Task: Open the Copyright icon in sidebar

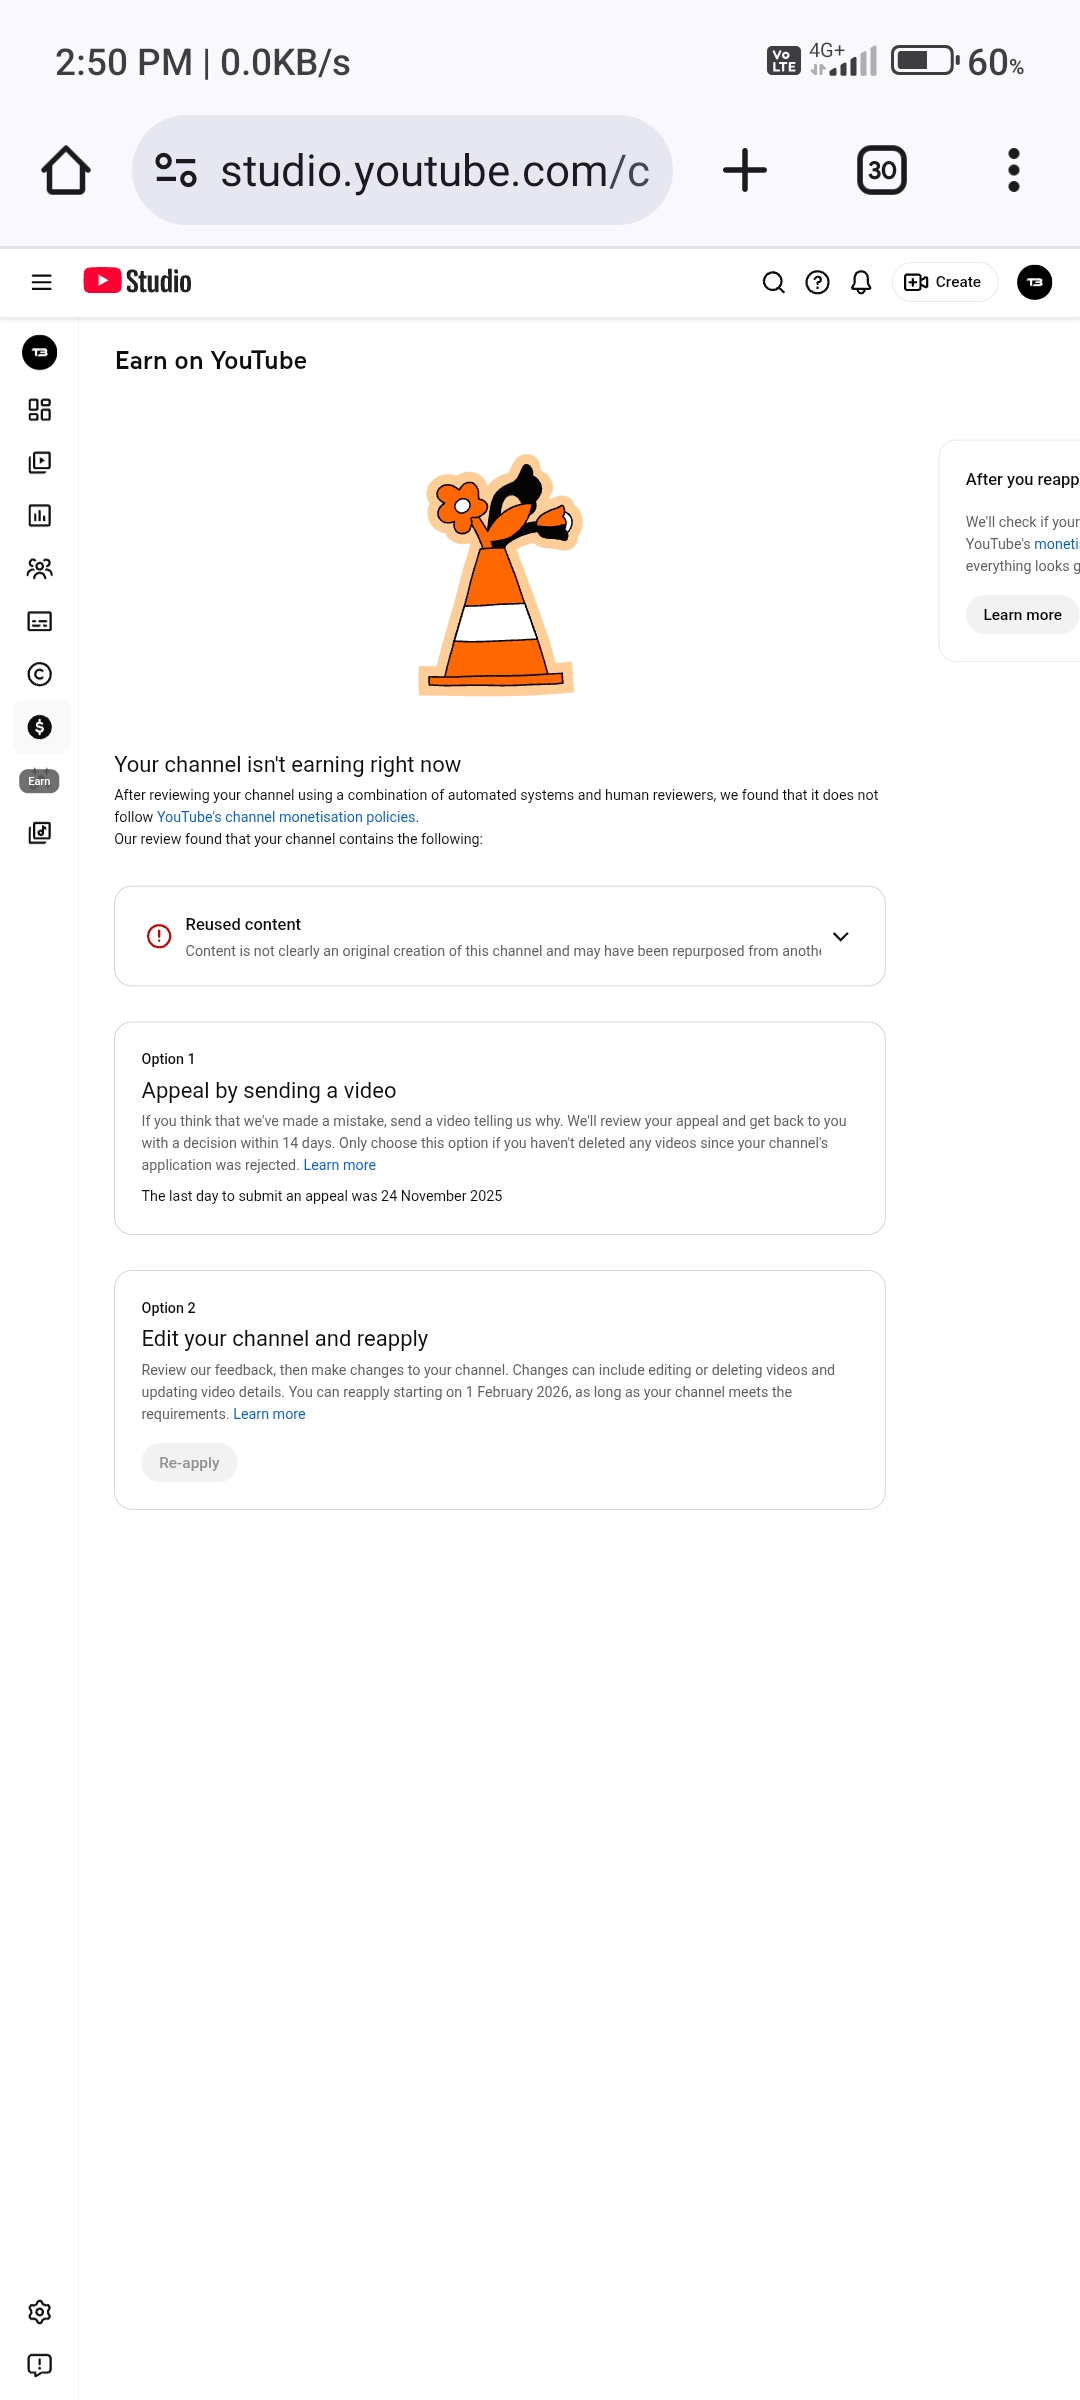Action: (x=40, y=675)
